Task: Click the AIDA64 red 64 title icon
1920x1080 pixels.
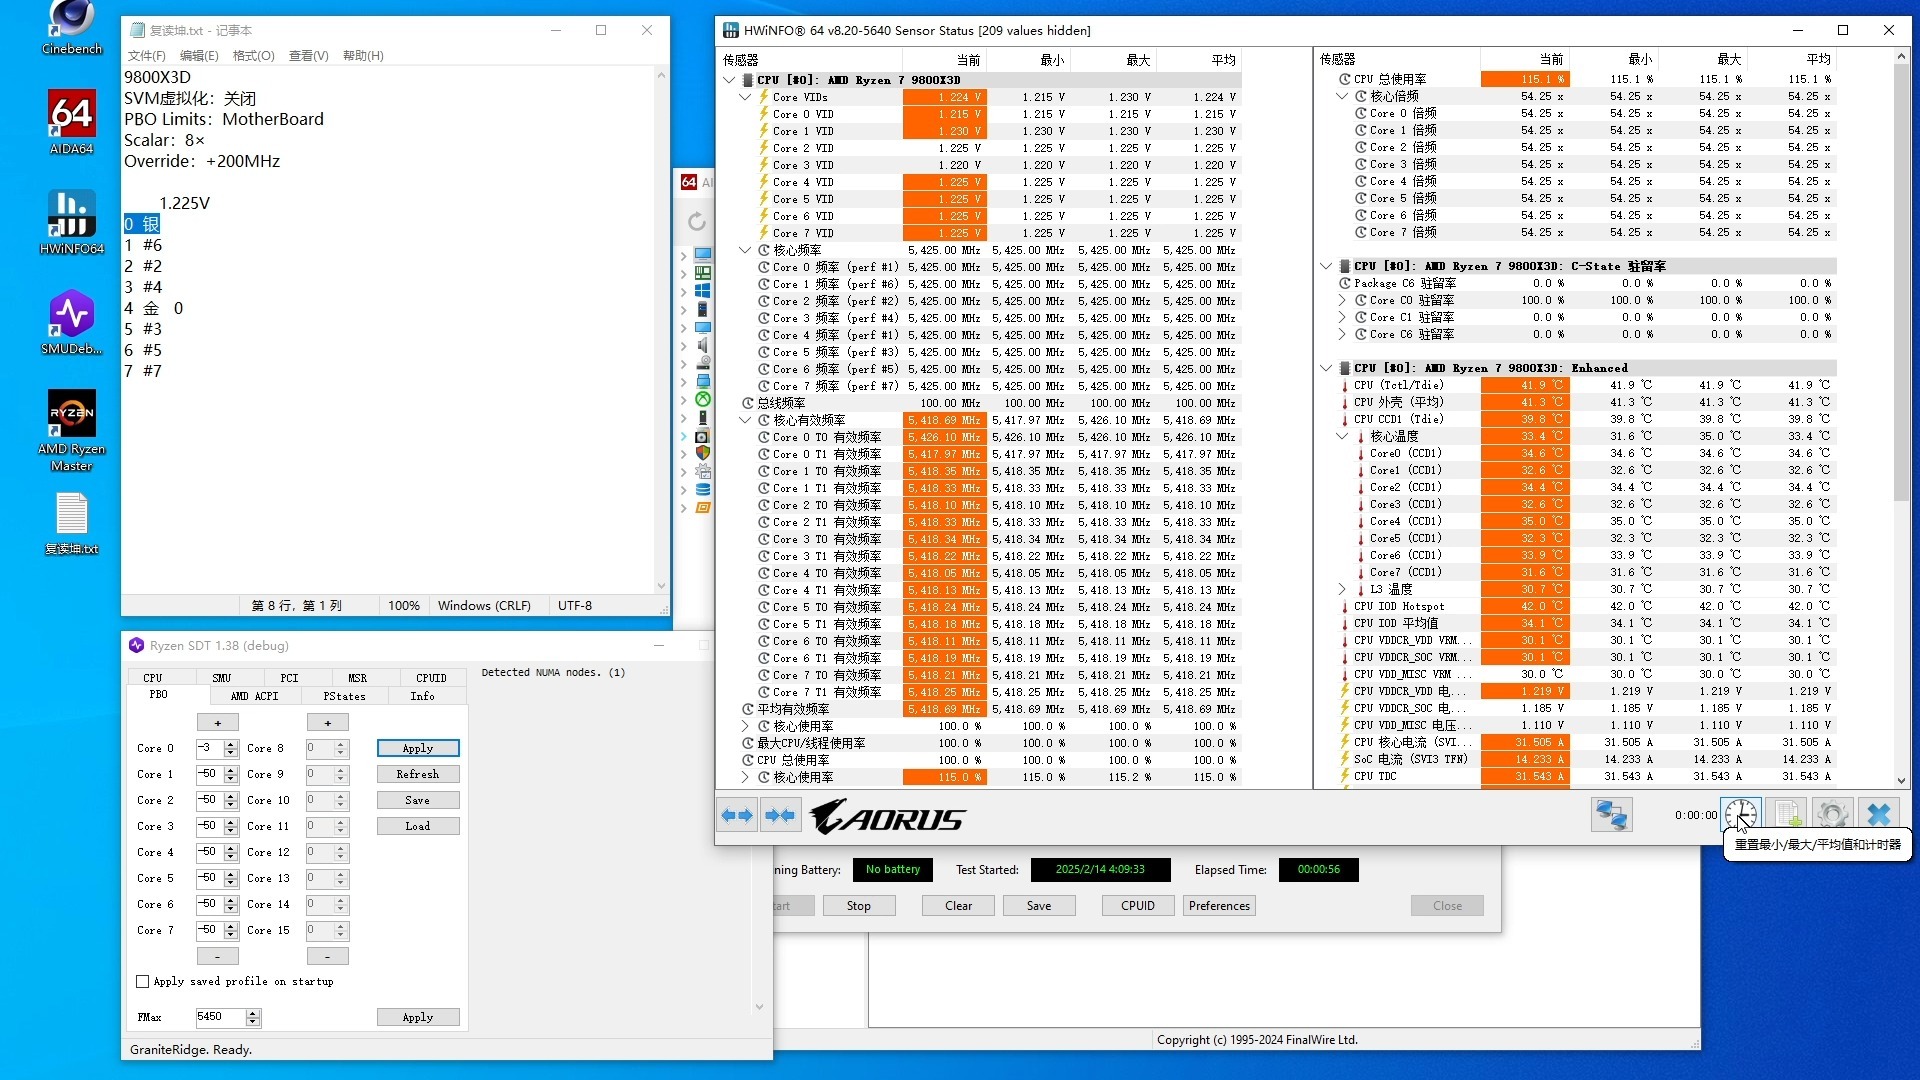Action: click(x=689, y=182)
